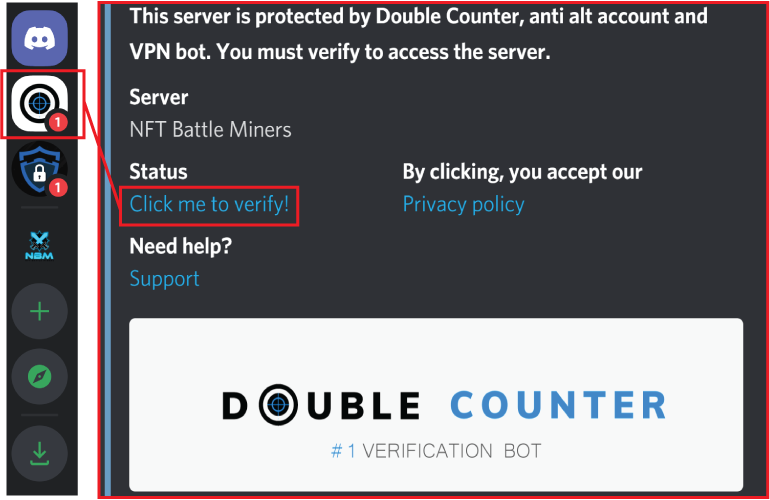The image size is (770, 500).
Task: Click the red badge on Double Counter icon
Action: pos(58,122)
